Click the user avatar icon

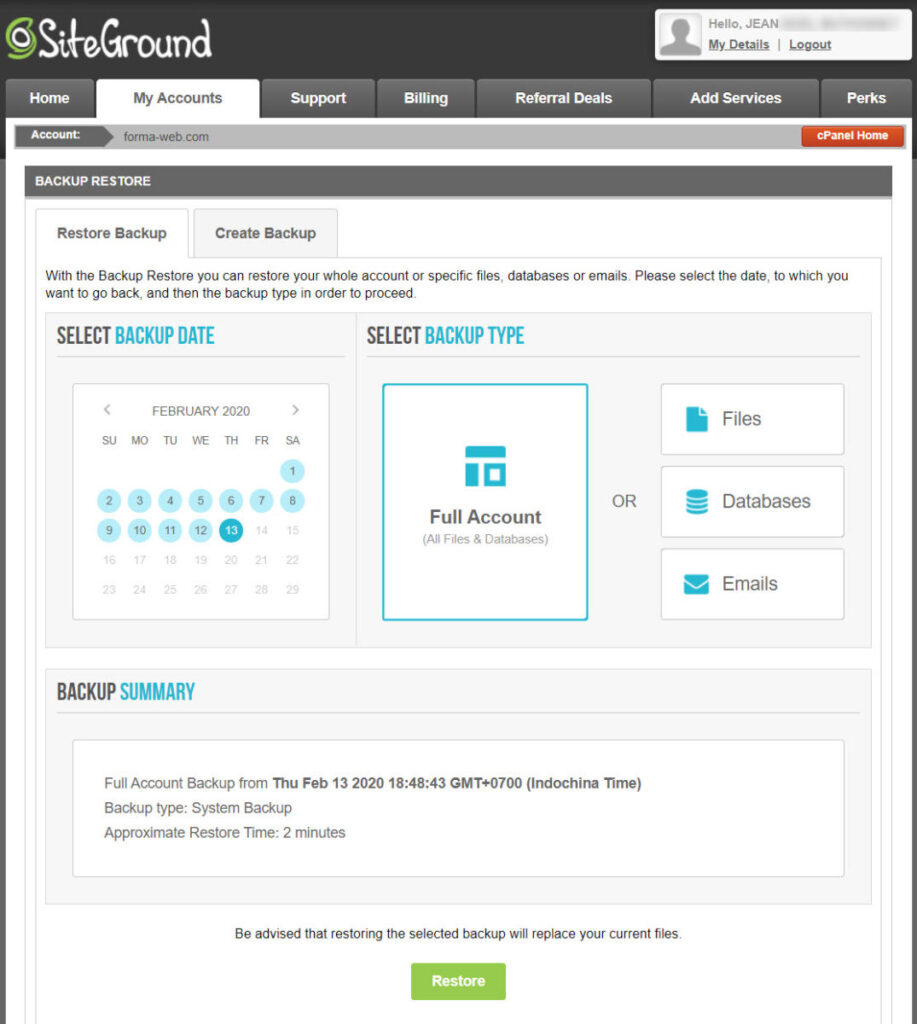click(x=680, y=34)
